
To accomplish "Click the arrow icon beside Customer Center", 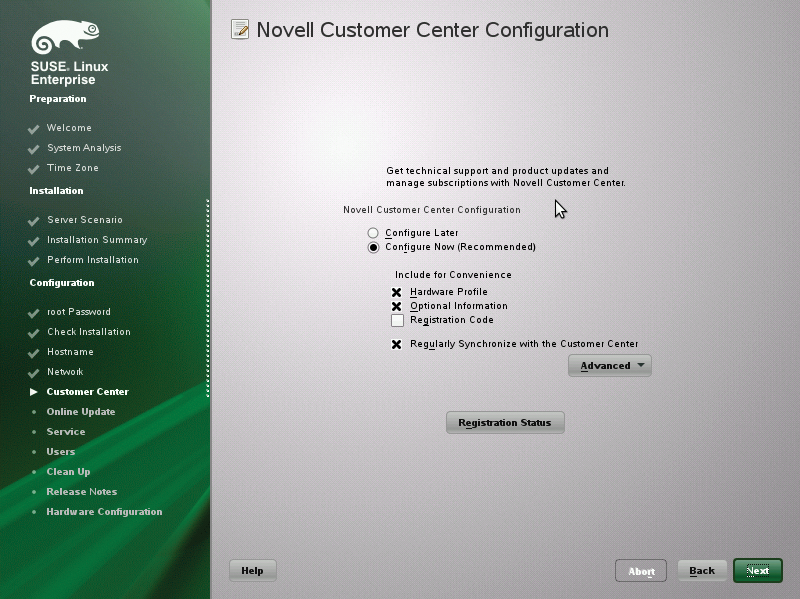I will click(x=33, y=391).
